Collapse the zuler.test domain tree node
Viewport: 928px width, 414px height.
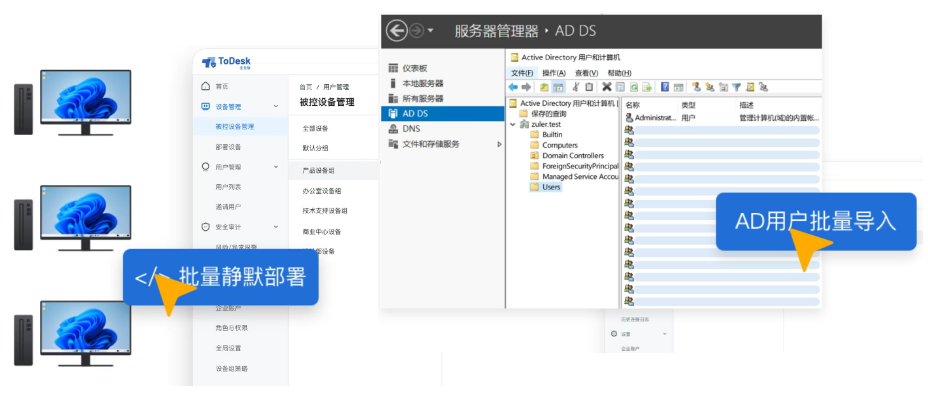[x=513, y=124]
